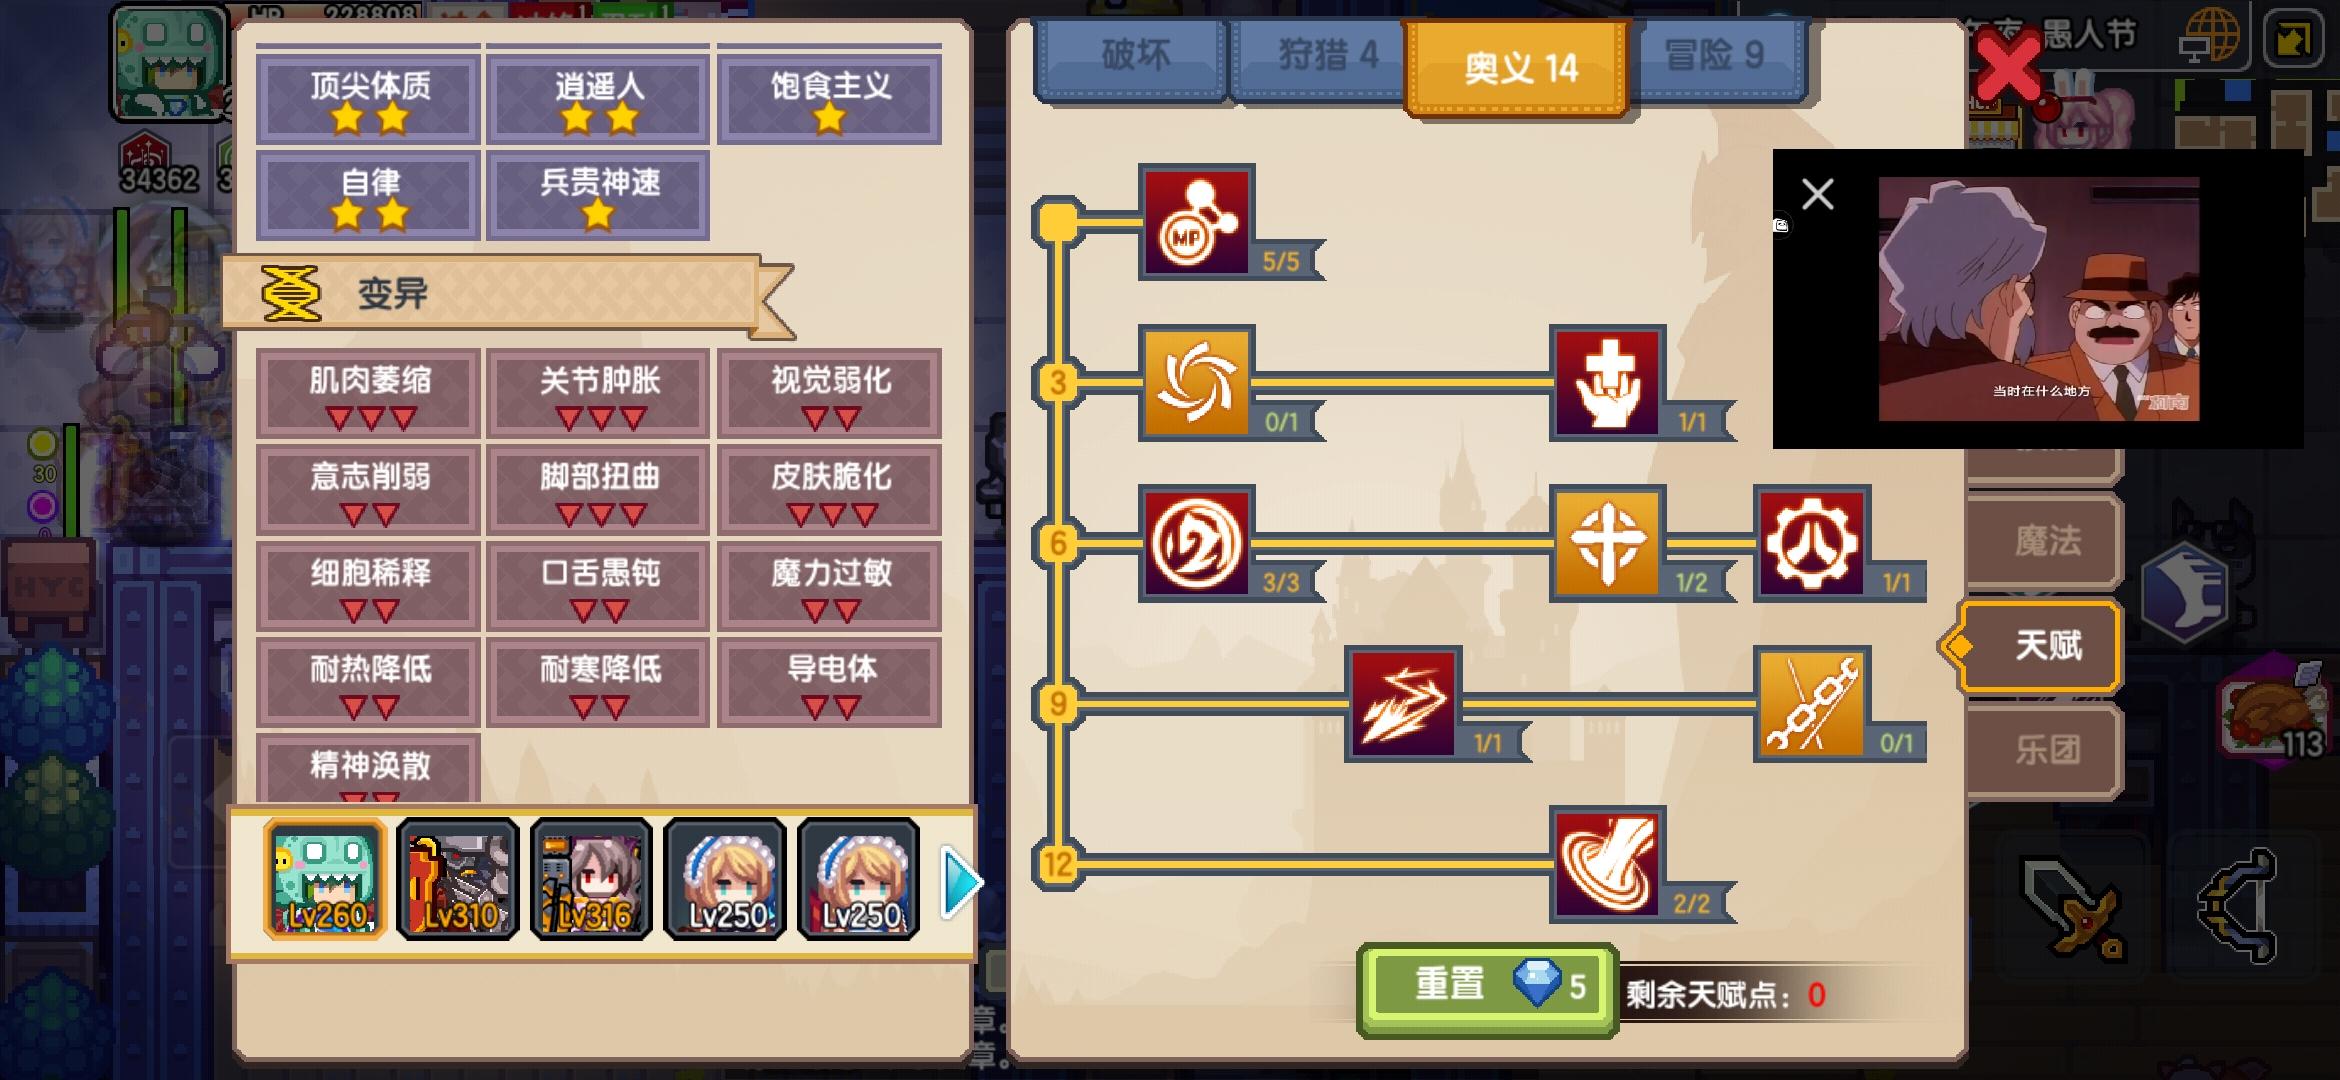
Task: Select the MP orb talent icon
Action: pos(1197,222)
